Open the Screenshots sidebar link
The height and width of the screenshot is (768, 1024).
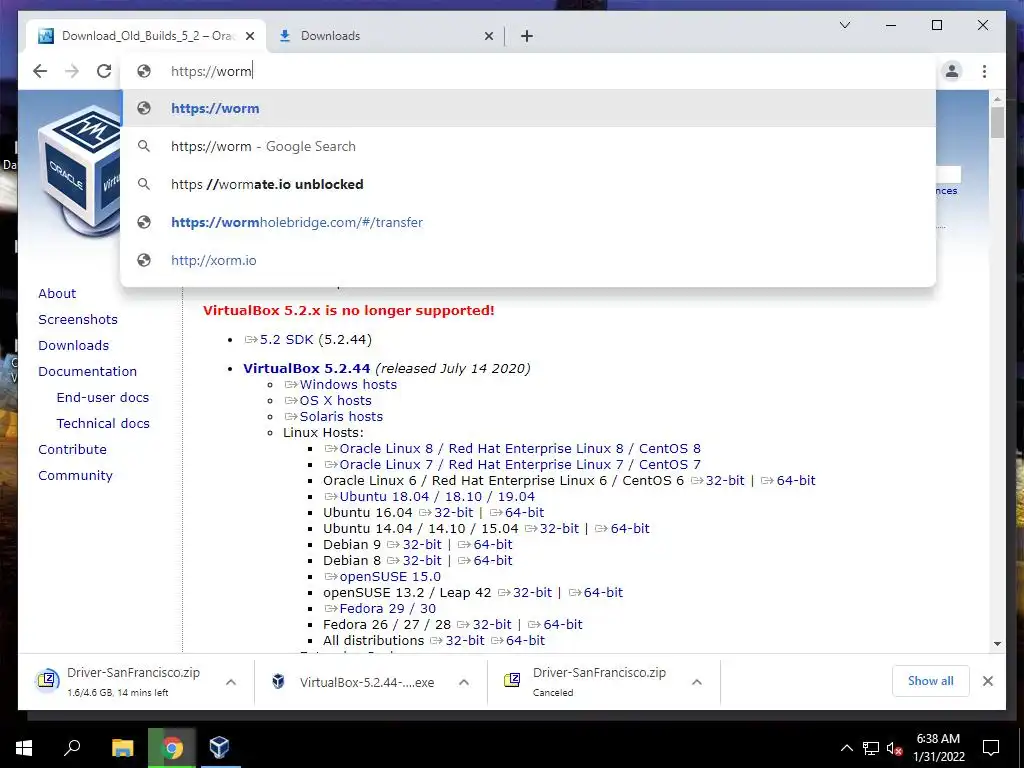(x=78, y=319)
